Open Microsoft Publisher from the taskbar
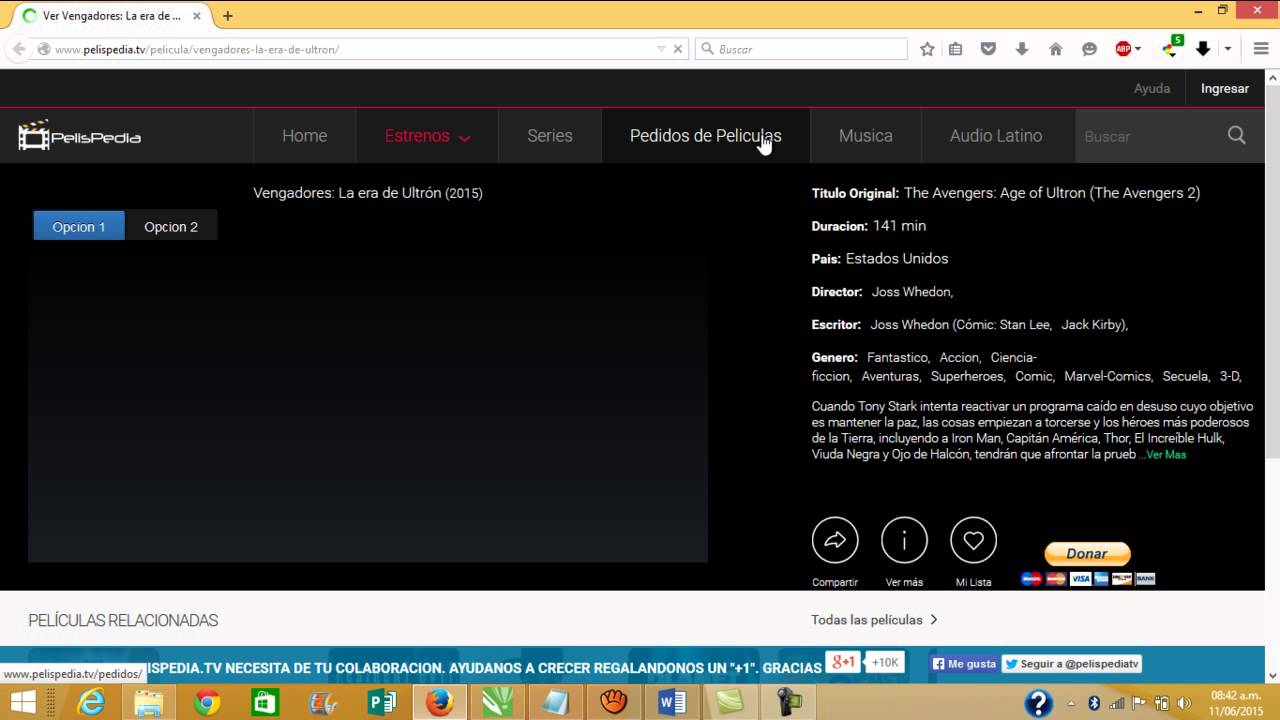Screen dimensions: 1280x720 (382, 703)
